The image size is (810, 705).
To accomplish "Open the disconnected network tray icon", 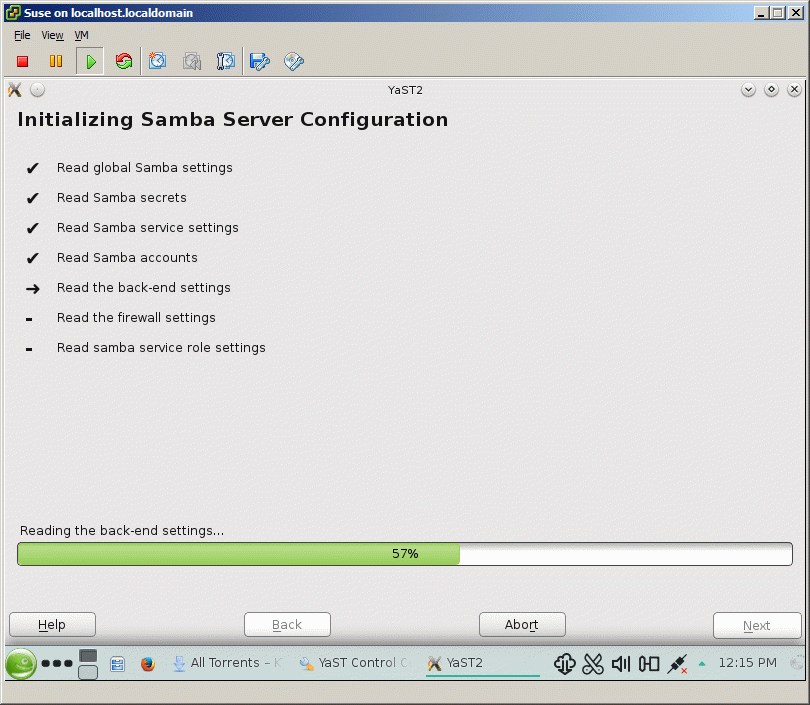I will tap(677, 664).
